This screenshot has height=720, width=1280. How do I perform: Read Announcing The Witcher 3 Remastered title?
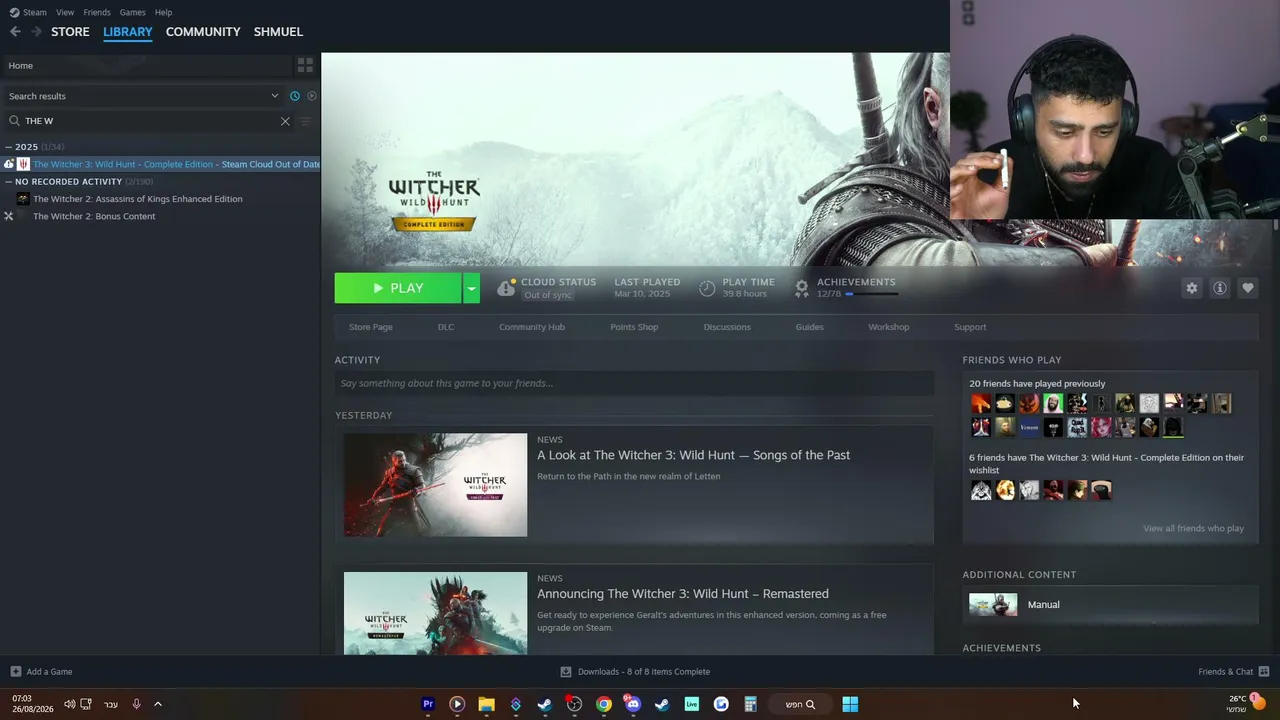tap(683, 594)
